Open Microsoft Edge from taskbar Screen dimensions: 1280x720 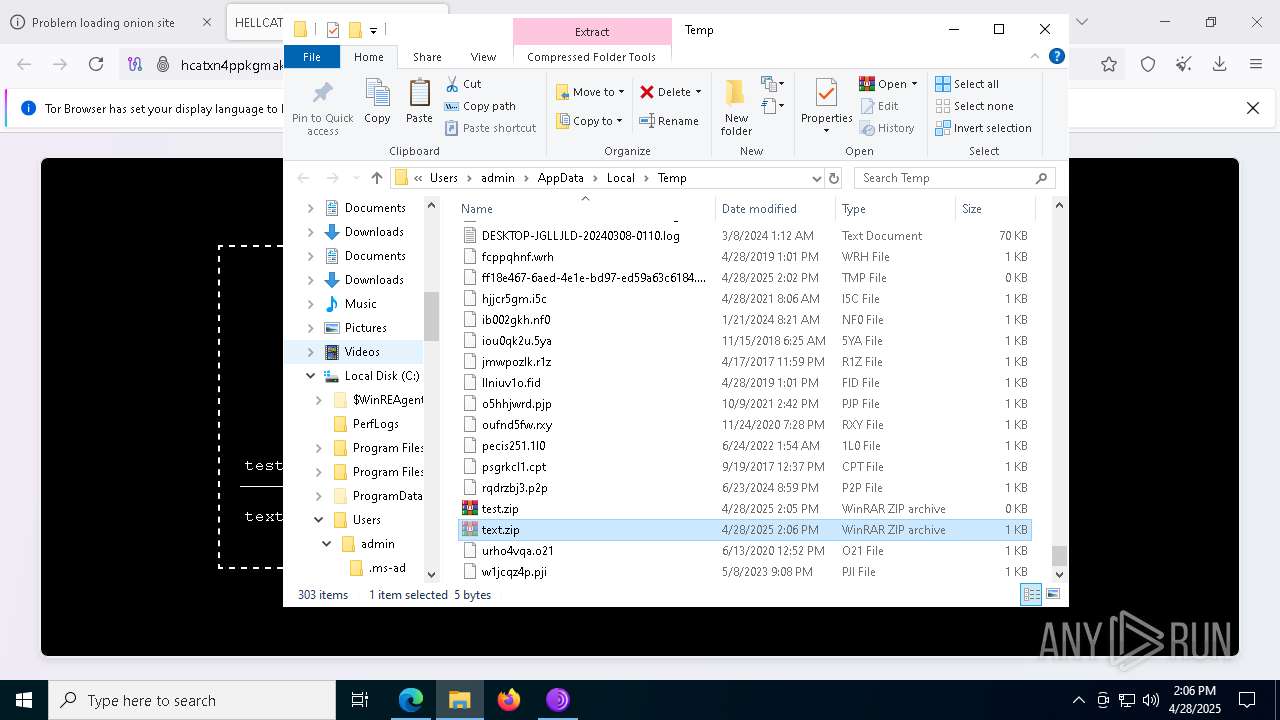(x=411, y=700)
